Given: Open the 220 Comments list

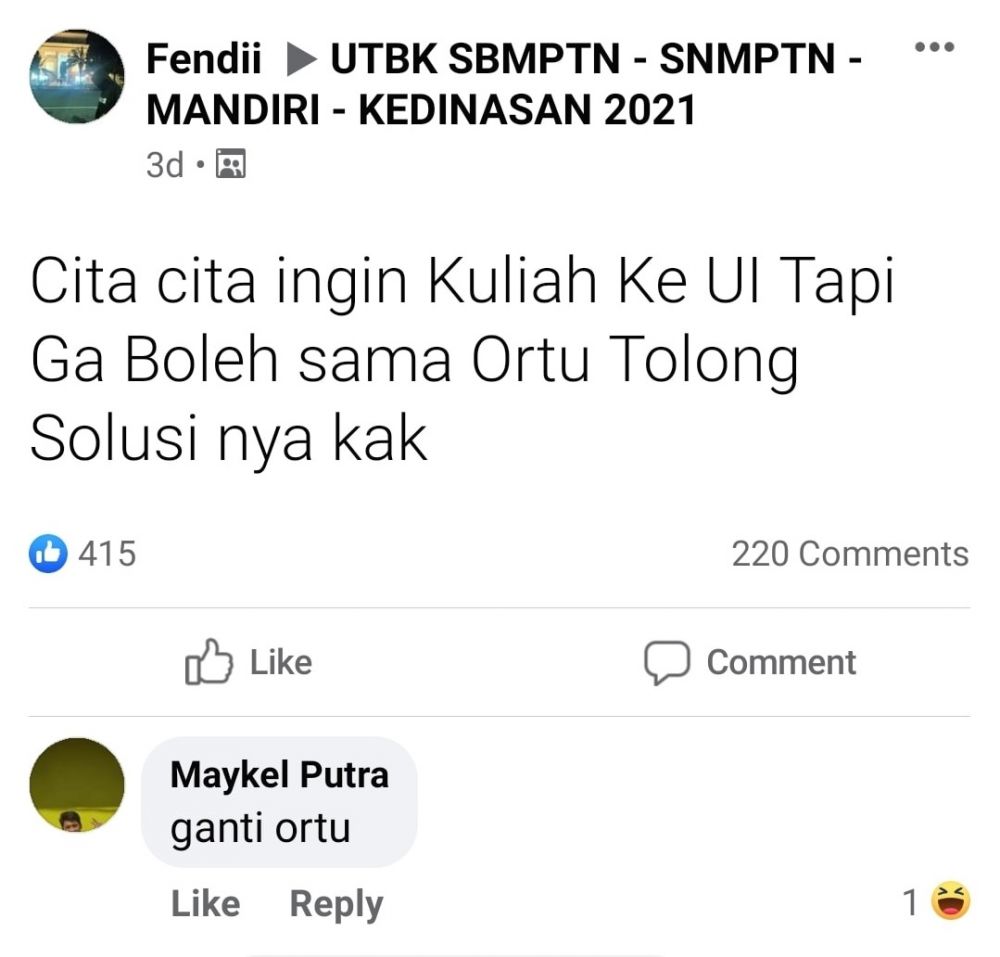Looking at the screenshot, I should 849,553.
